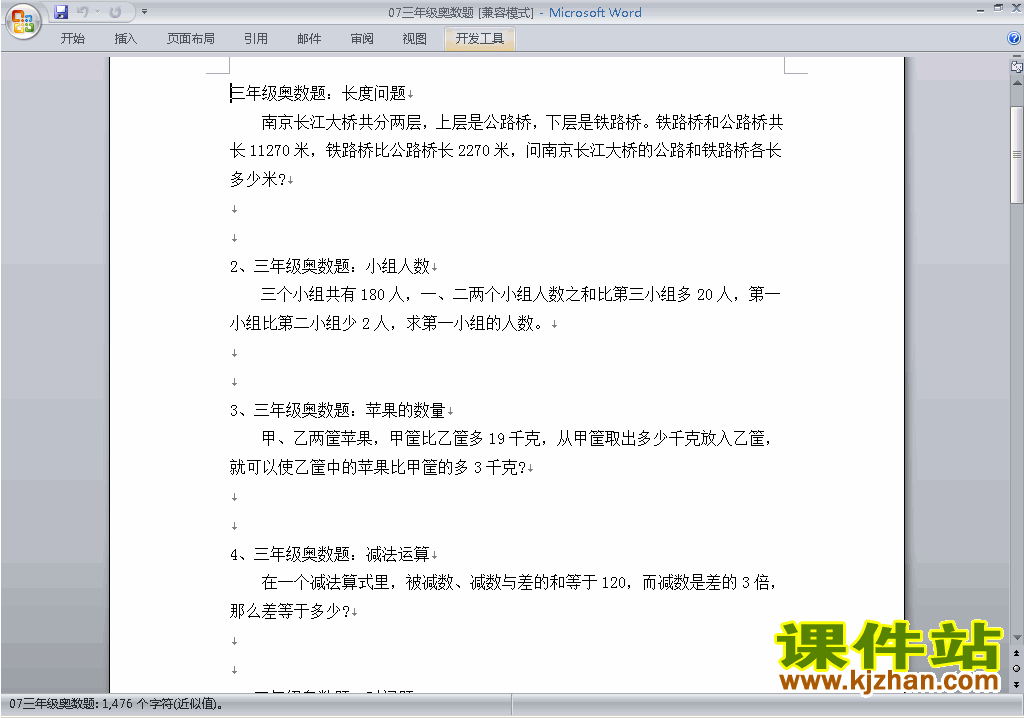1024x718 pixels.
Task: Click the split-window handle above the ruler icon
Action: [1016, 58]
